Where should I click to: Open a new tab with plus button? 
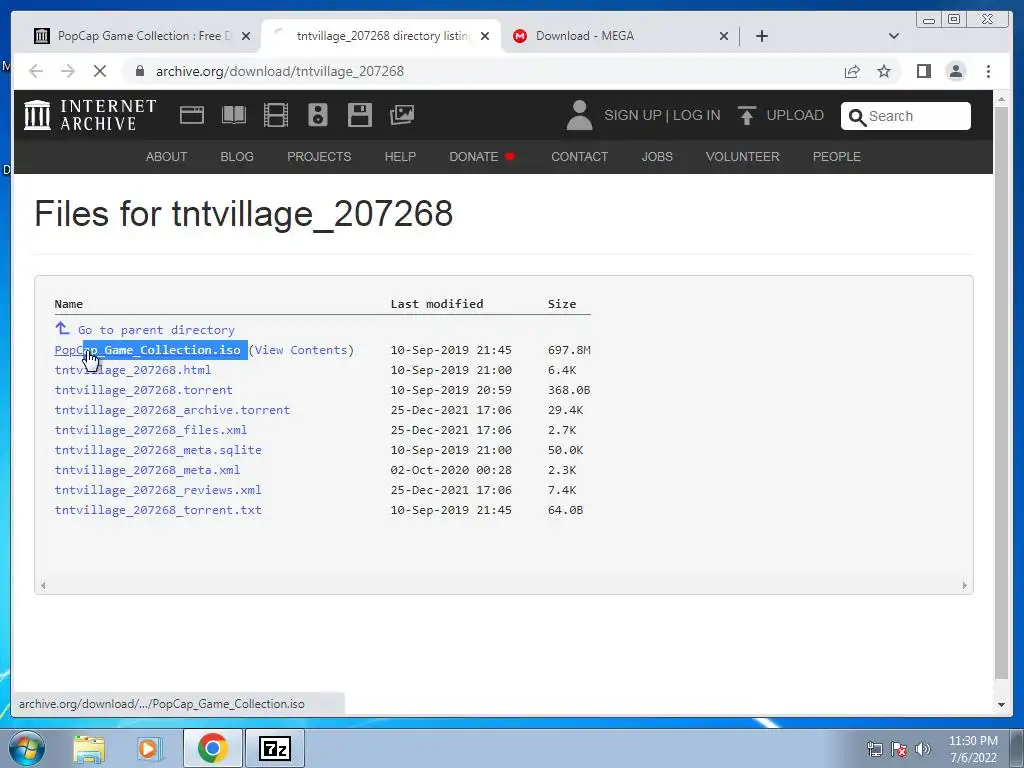(x=761, y=36)
